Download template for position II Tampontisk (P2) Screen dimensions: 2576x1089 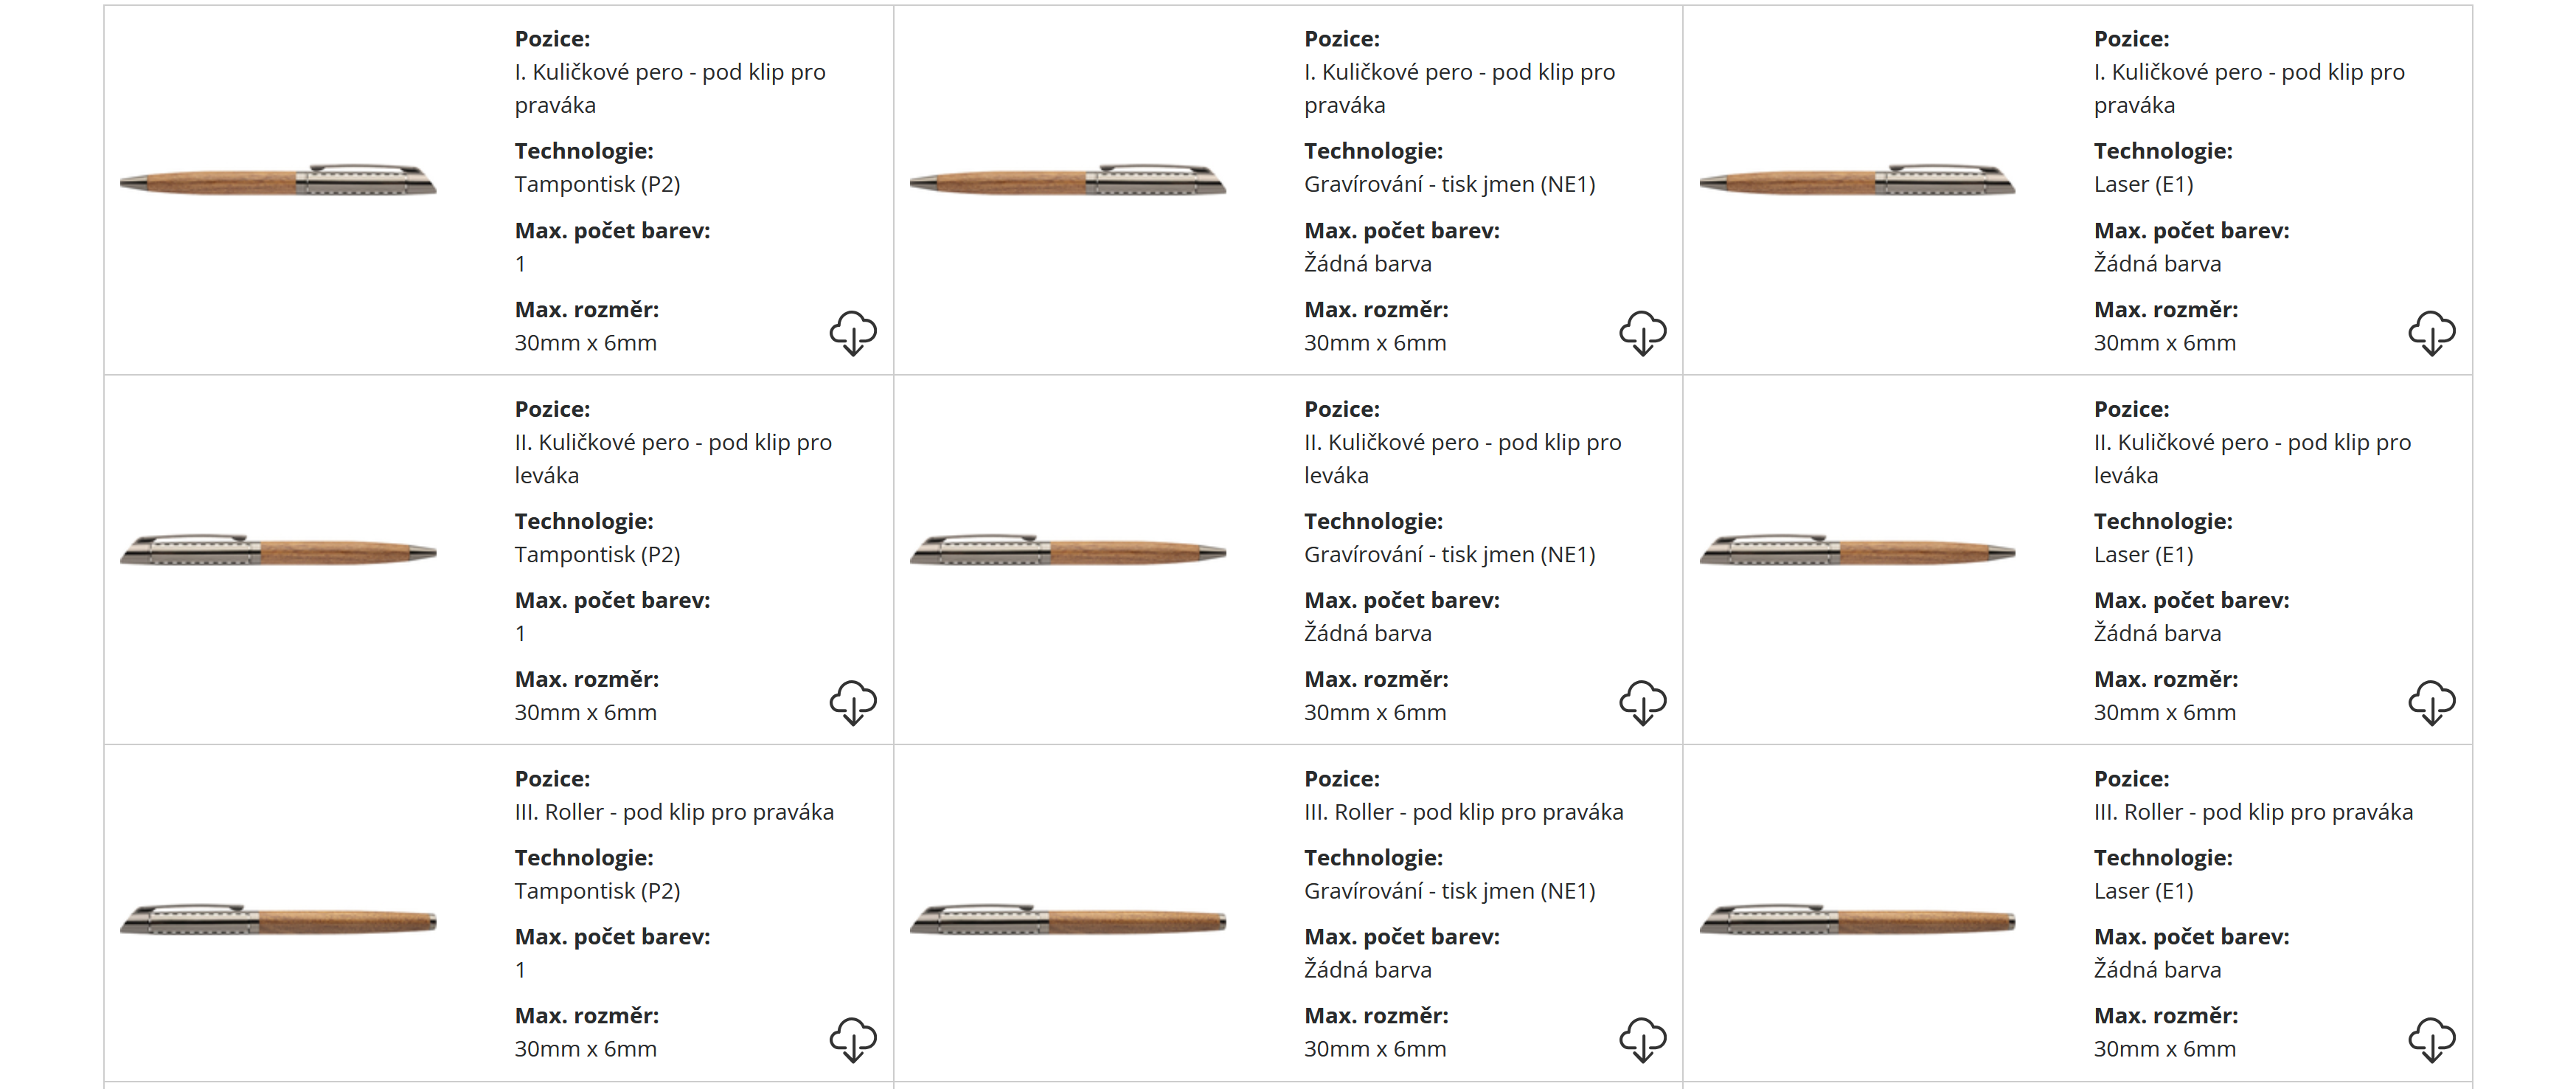coord(852,702)
